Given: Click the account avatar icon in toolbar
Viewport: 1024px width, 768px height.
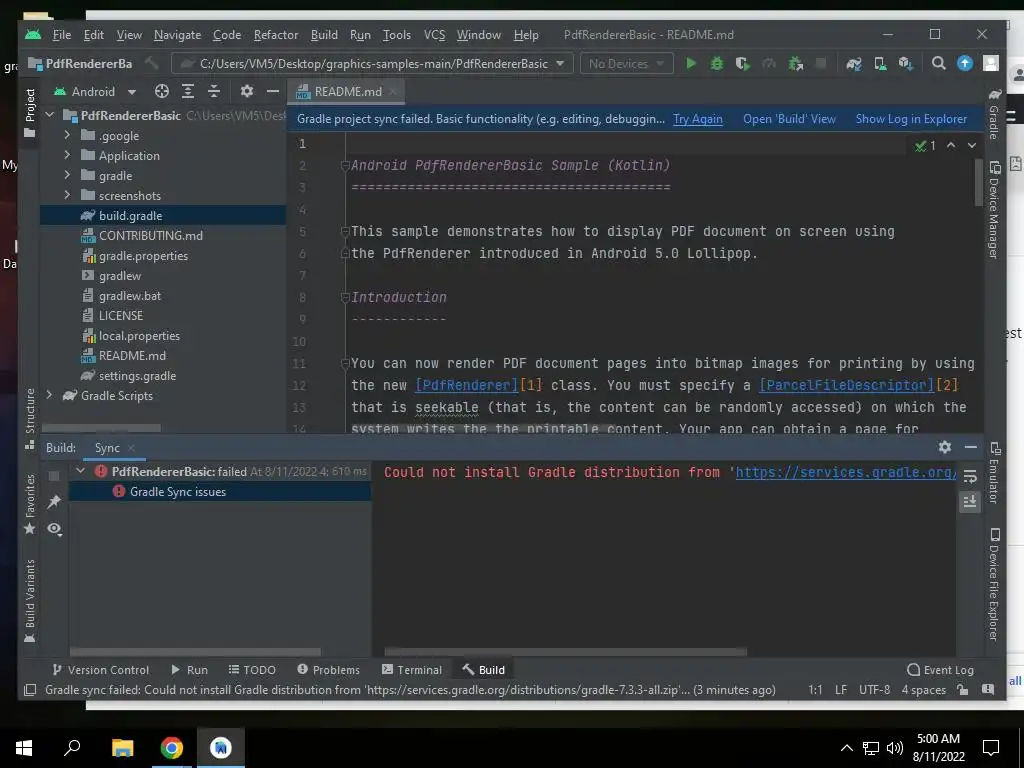Looking at the screenshot, I should click(x=991, y=63).
